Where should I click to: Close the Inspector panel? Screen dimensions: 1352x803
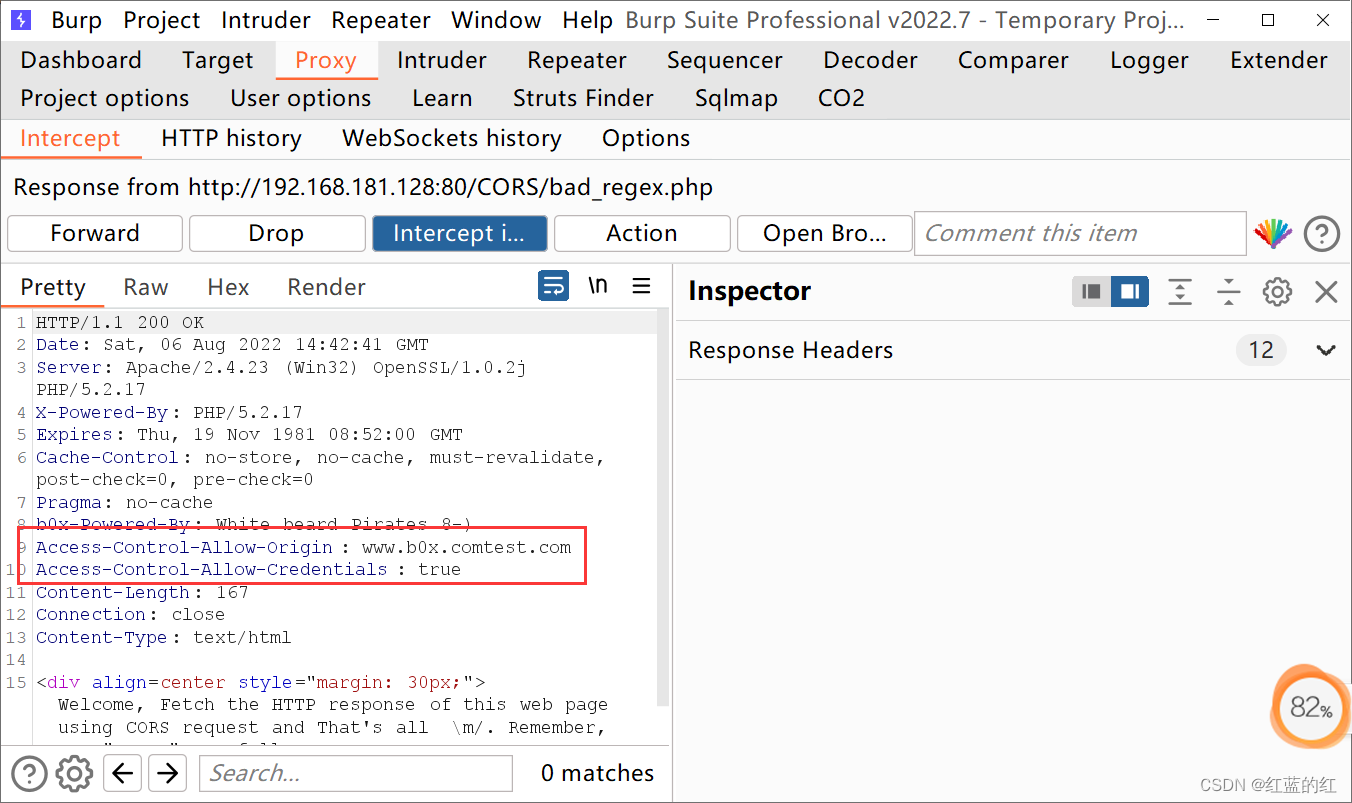click(1326, 291)
